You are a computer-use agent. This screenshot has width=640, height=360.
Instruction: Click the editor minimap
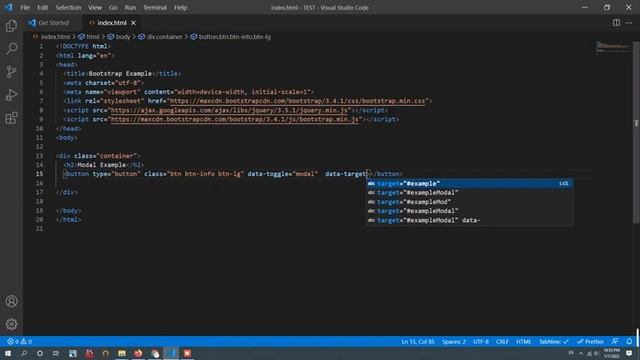coord(612,47)
